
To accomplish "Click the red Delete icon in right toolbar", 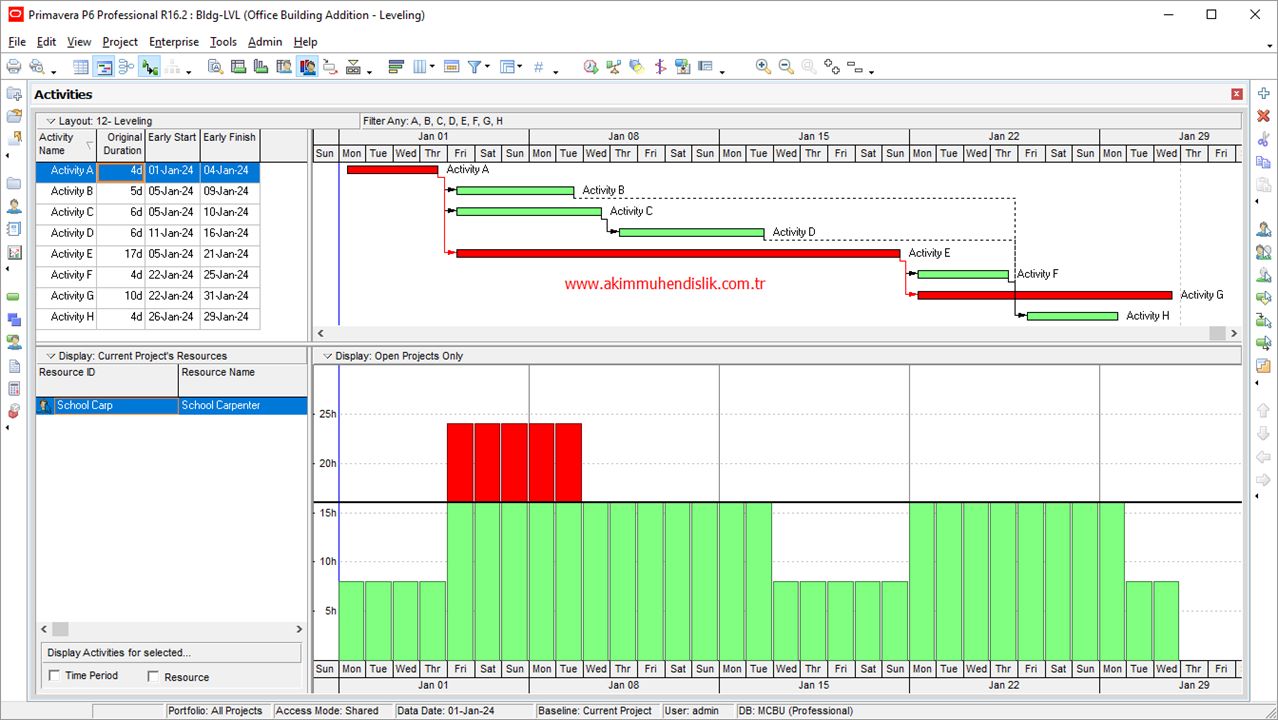I will click(x=1263, y=116).
